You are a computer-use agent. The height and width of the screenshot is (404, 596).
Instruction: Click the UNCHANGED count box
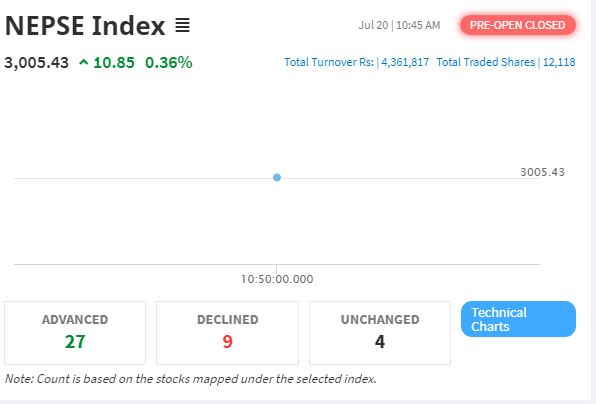click(x=380, y=333)
